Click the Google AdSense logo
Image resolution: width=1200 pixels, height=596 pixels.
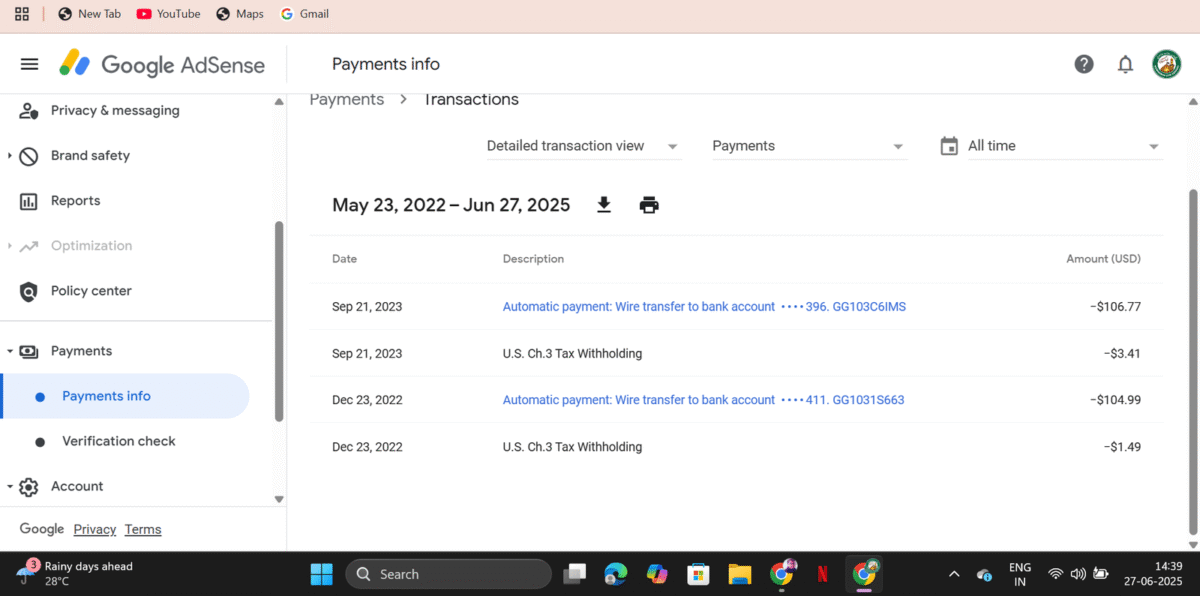[x=162, y=64]
